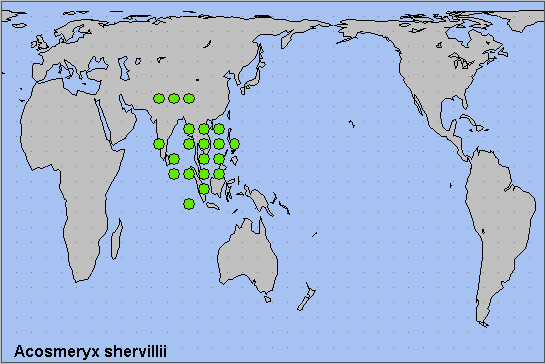Click the Acosmeryx shervillii species label
This screenshot has width=545, height=364.
(90, 351)
